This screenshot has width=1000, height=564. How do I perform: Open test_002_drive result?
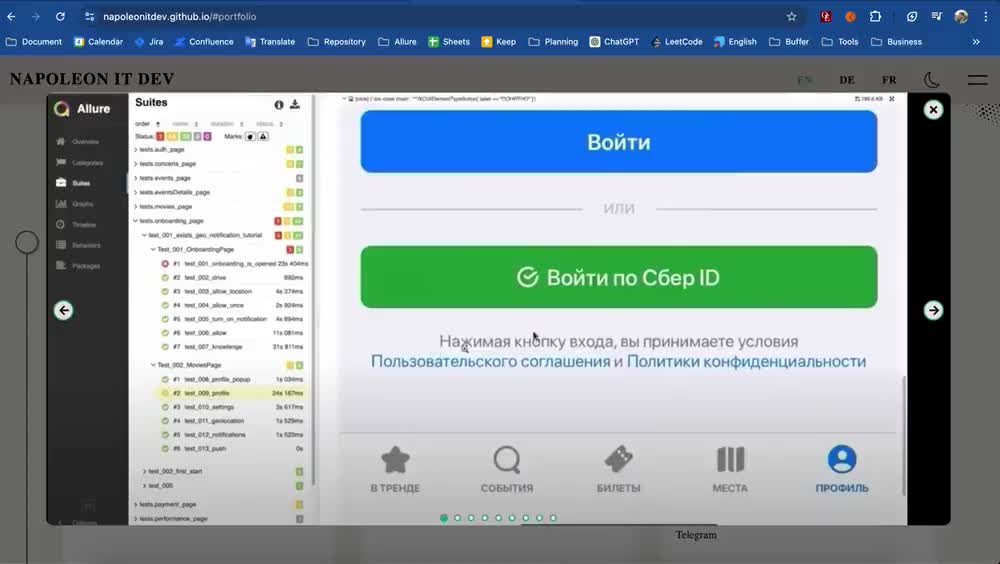click(232, 278)
